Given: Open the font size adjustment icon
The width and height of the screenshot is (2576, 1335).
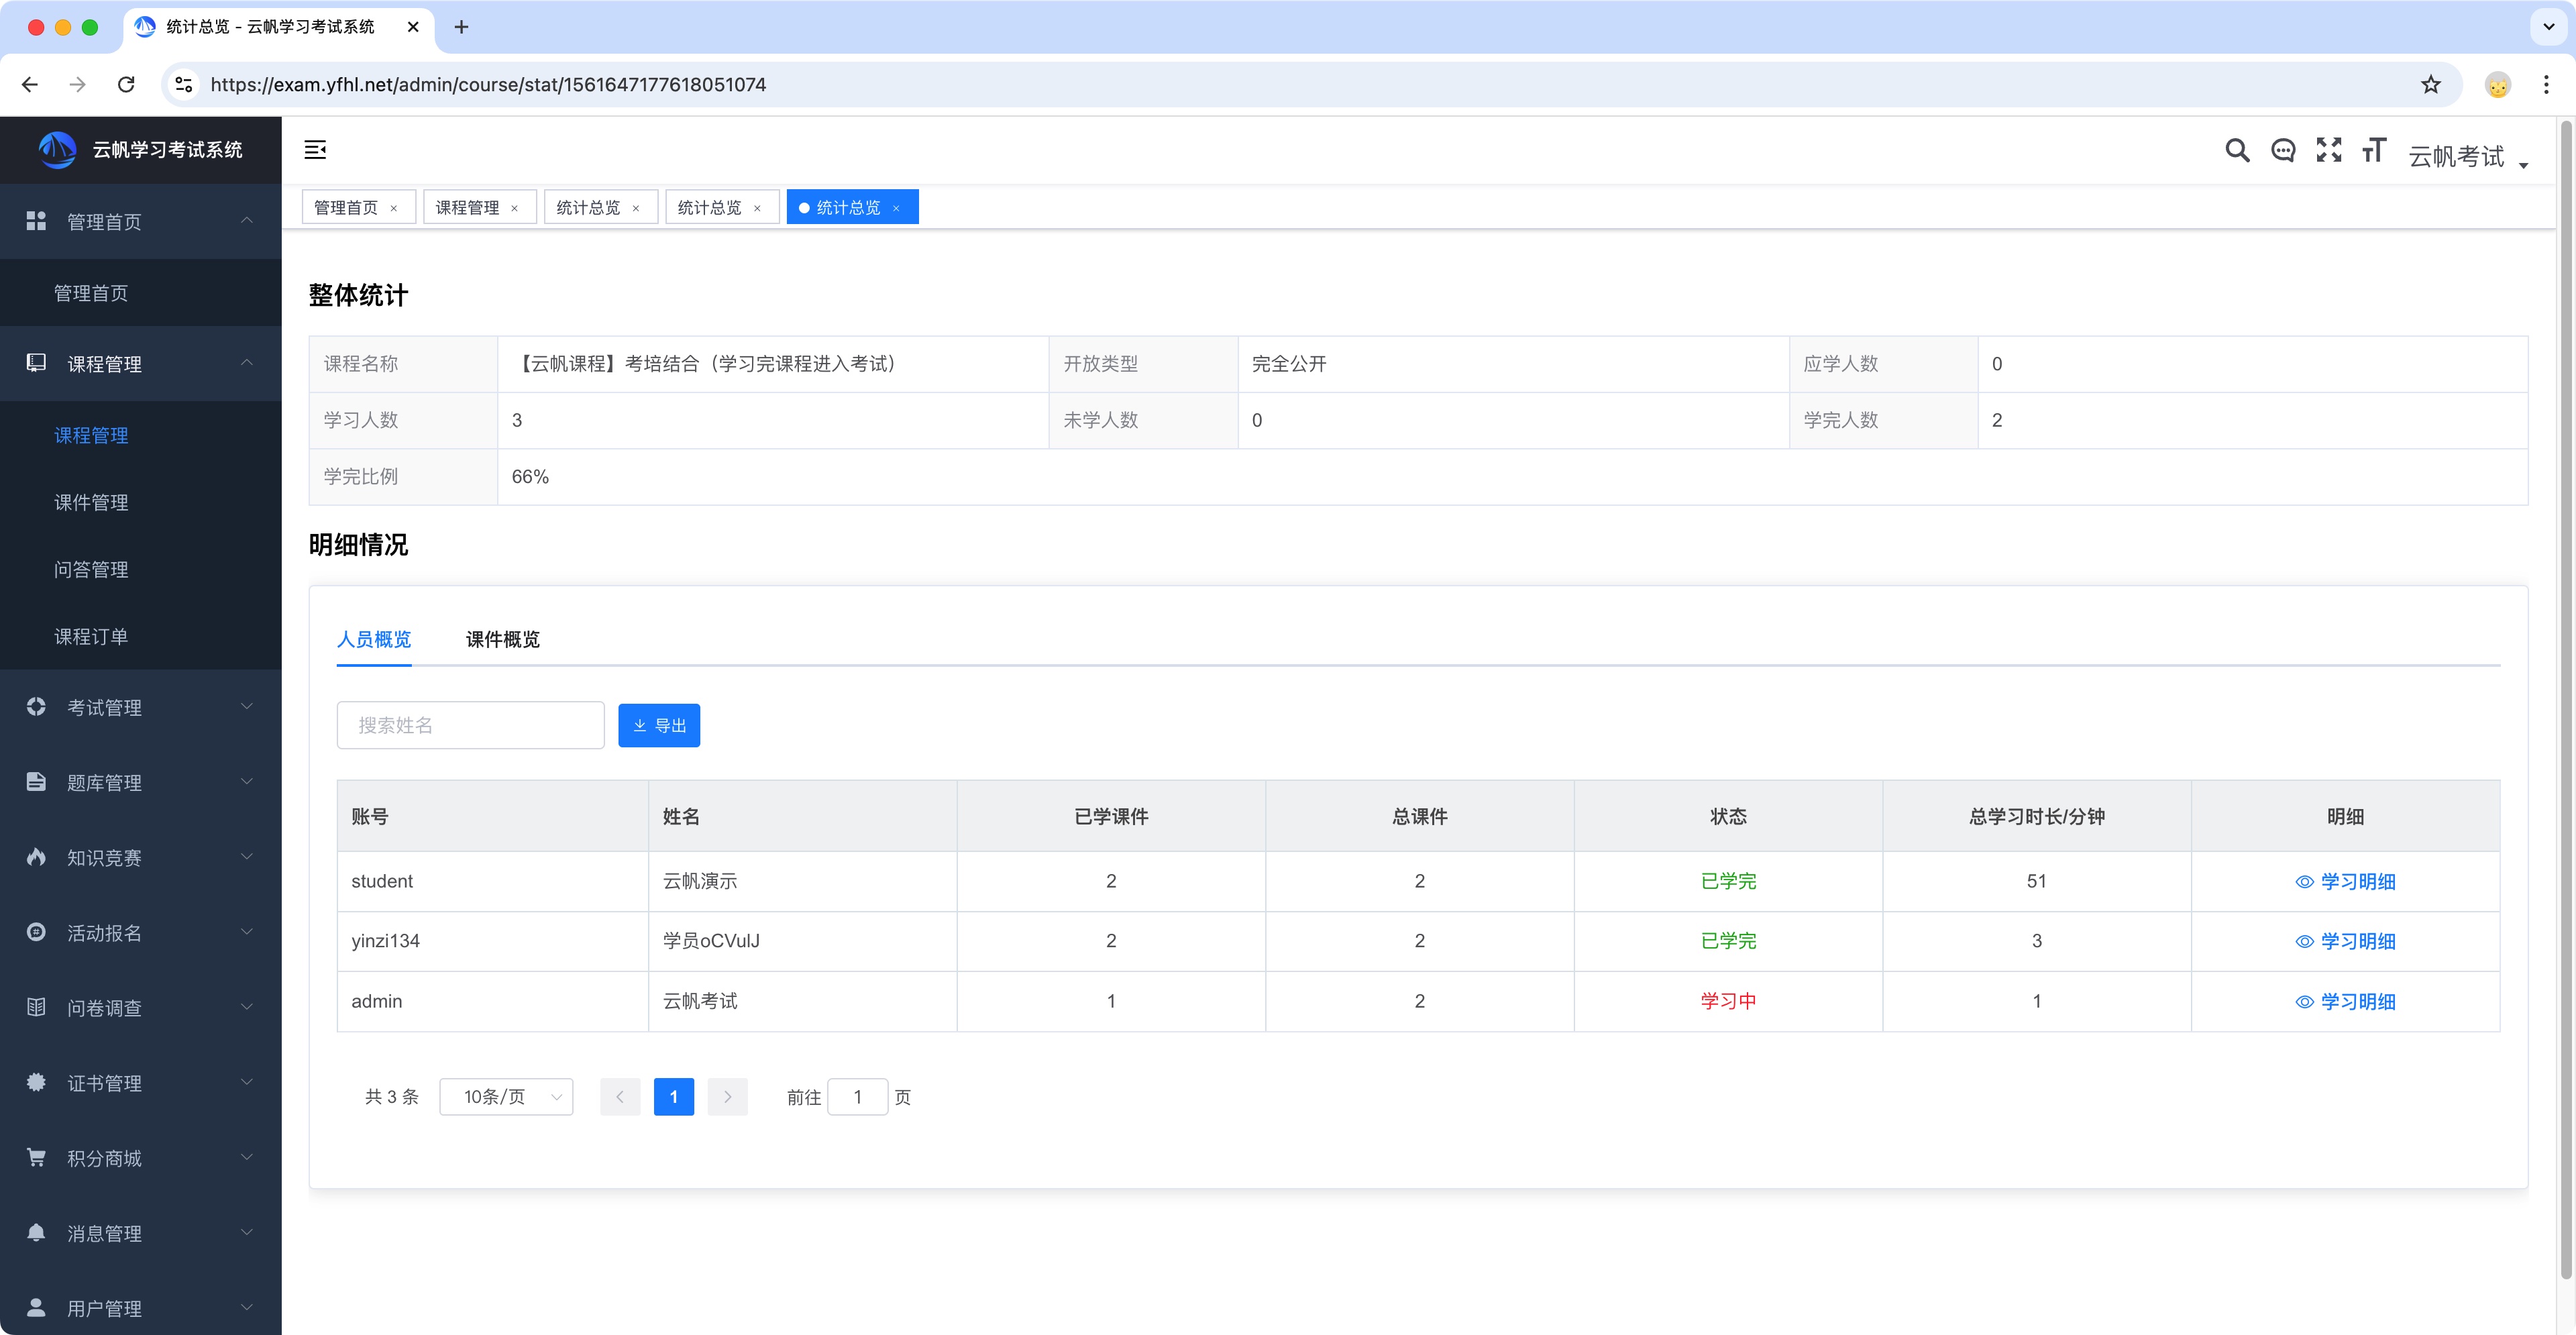Looking at the screenshot, I should point(2374,150).
